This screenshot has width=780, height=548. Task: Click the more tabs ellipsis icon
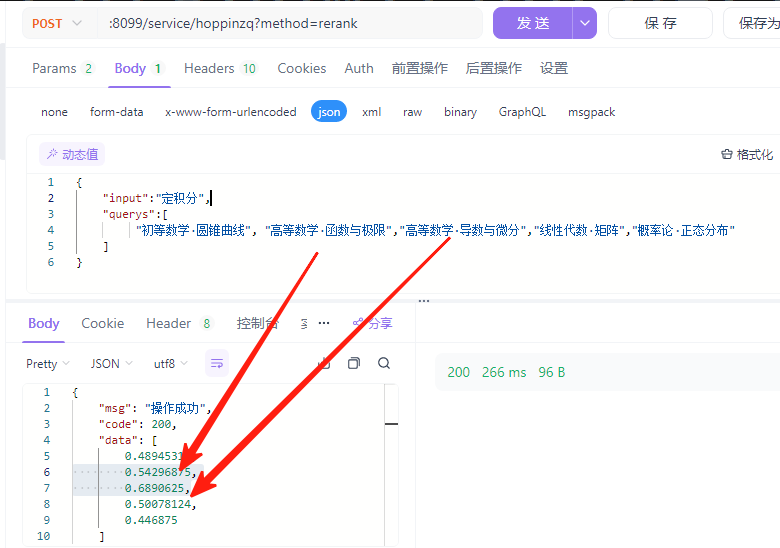[x=324, y=323]
